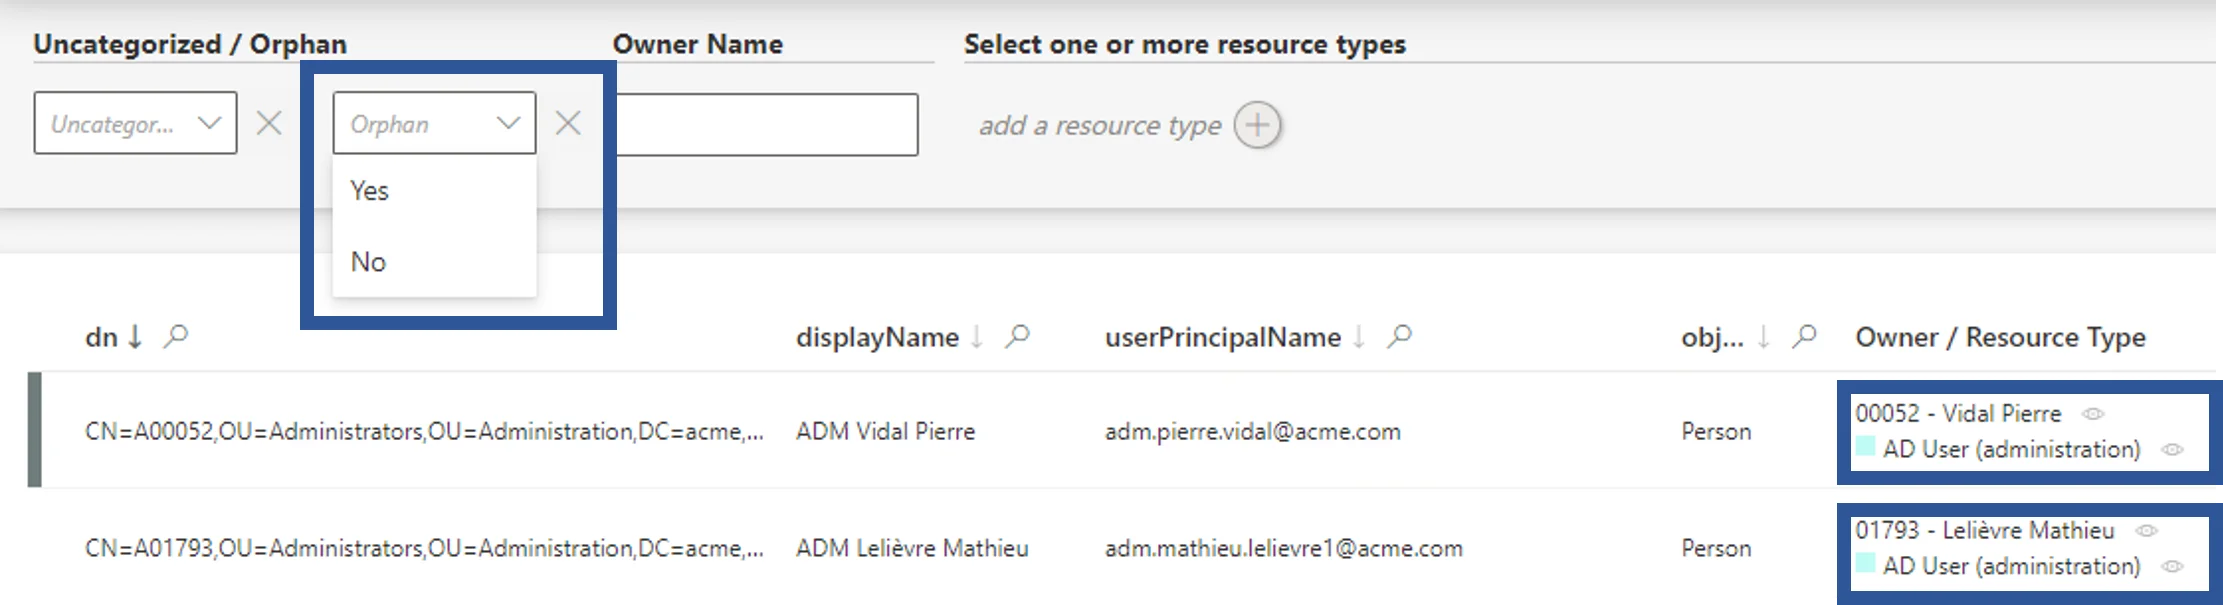The image size is (2223, 605).
Task: Choose No in Orphan dropdown list
Action: (434, 261)
